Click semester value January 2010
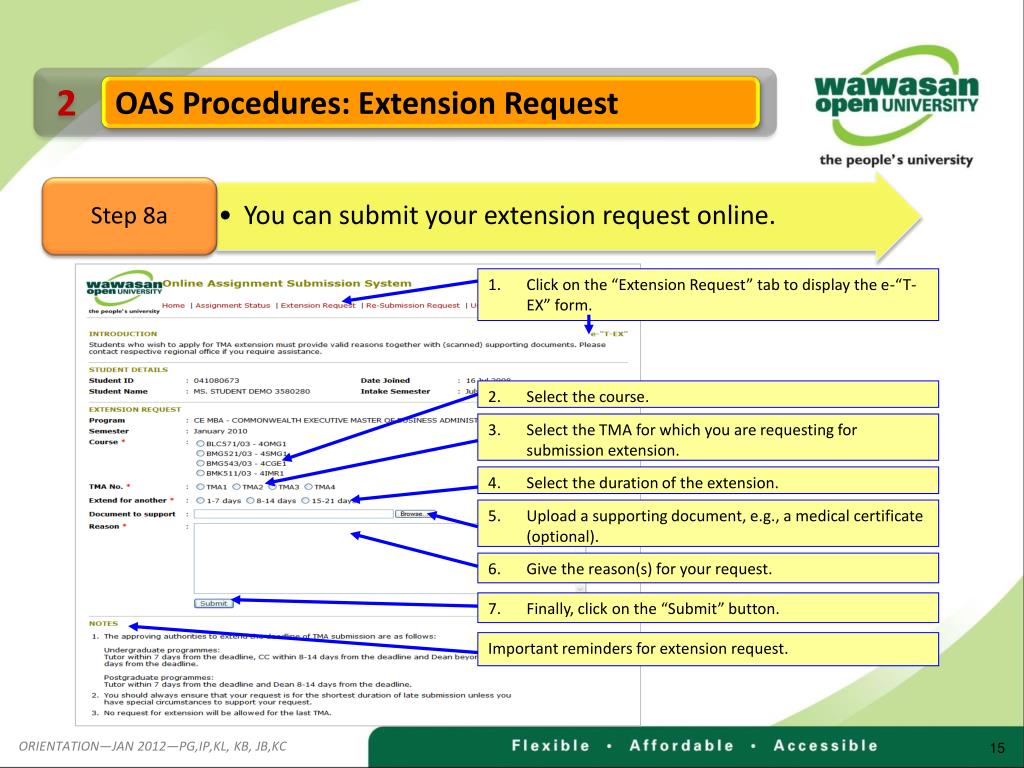 pos(220,432)
